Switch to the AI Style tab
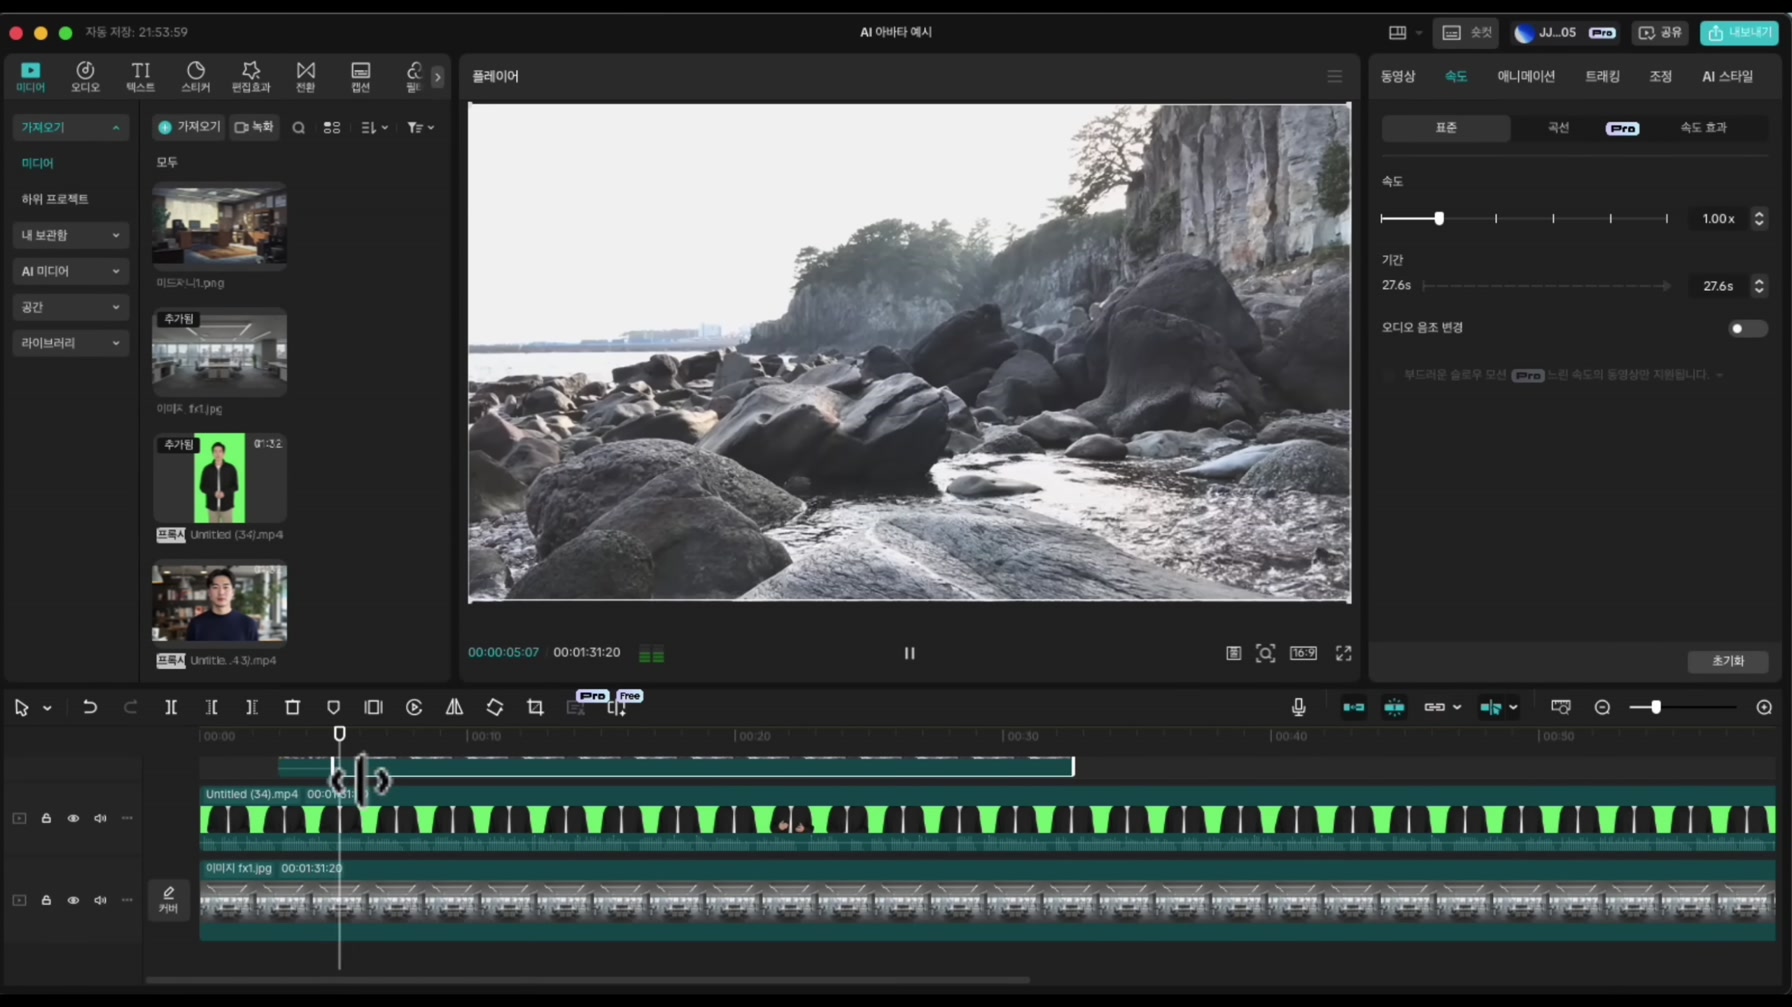Image resolution: width=1792 pixels, height=1007 pixels. coord(1727,76)
